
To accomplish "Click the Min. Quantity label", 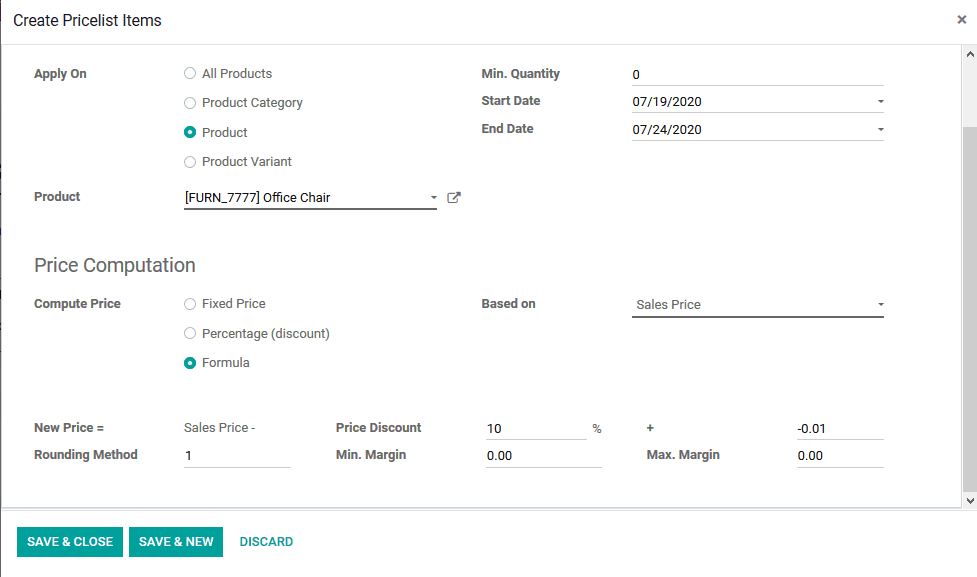I will tap(520, 74).
